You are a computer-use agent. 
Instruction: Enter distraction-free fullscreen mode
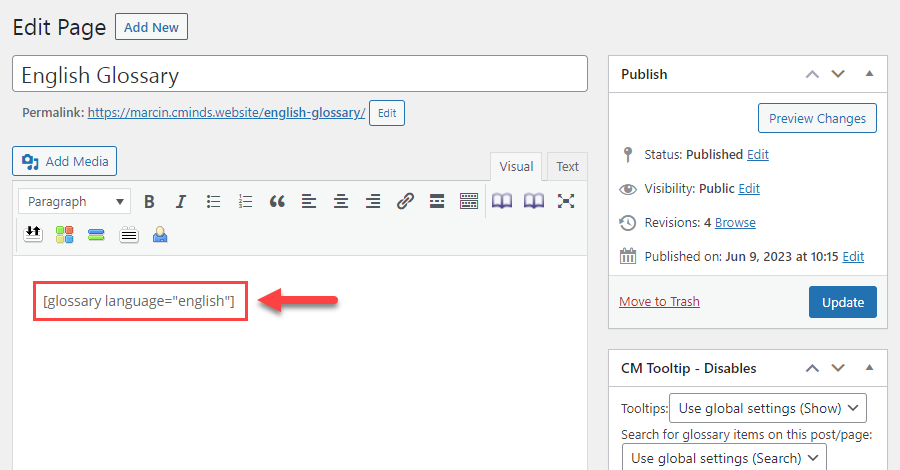[x=566, y=201]
